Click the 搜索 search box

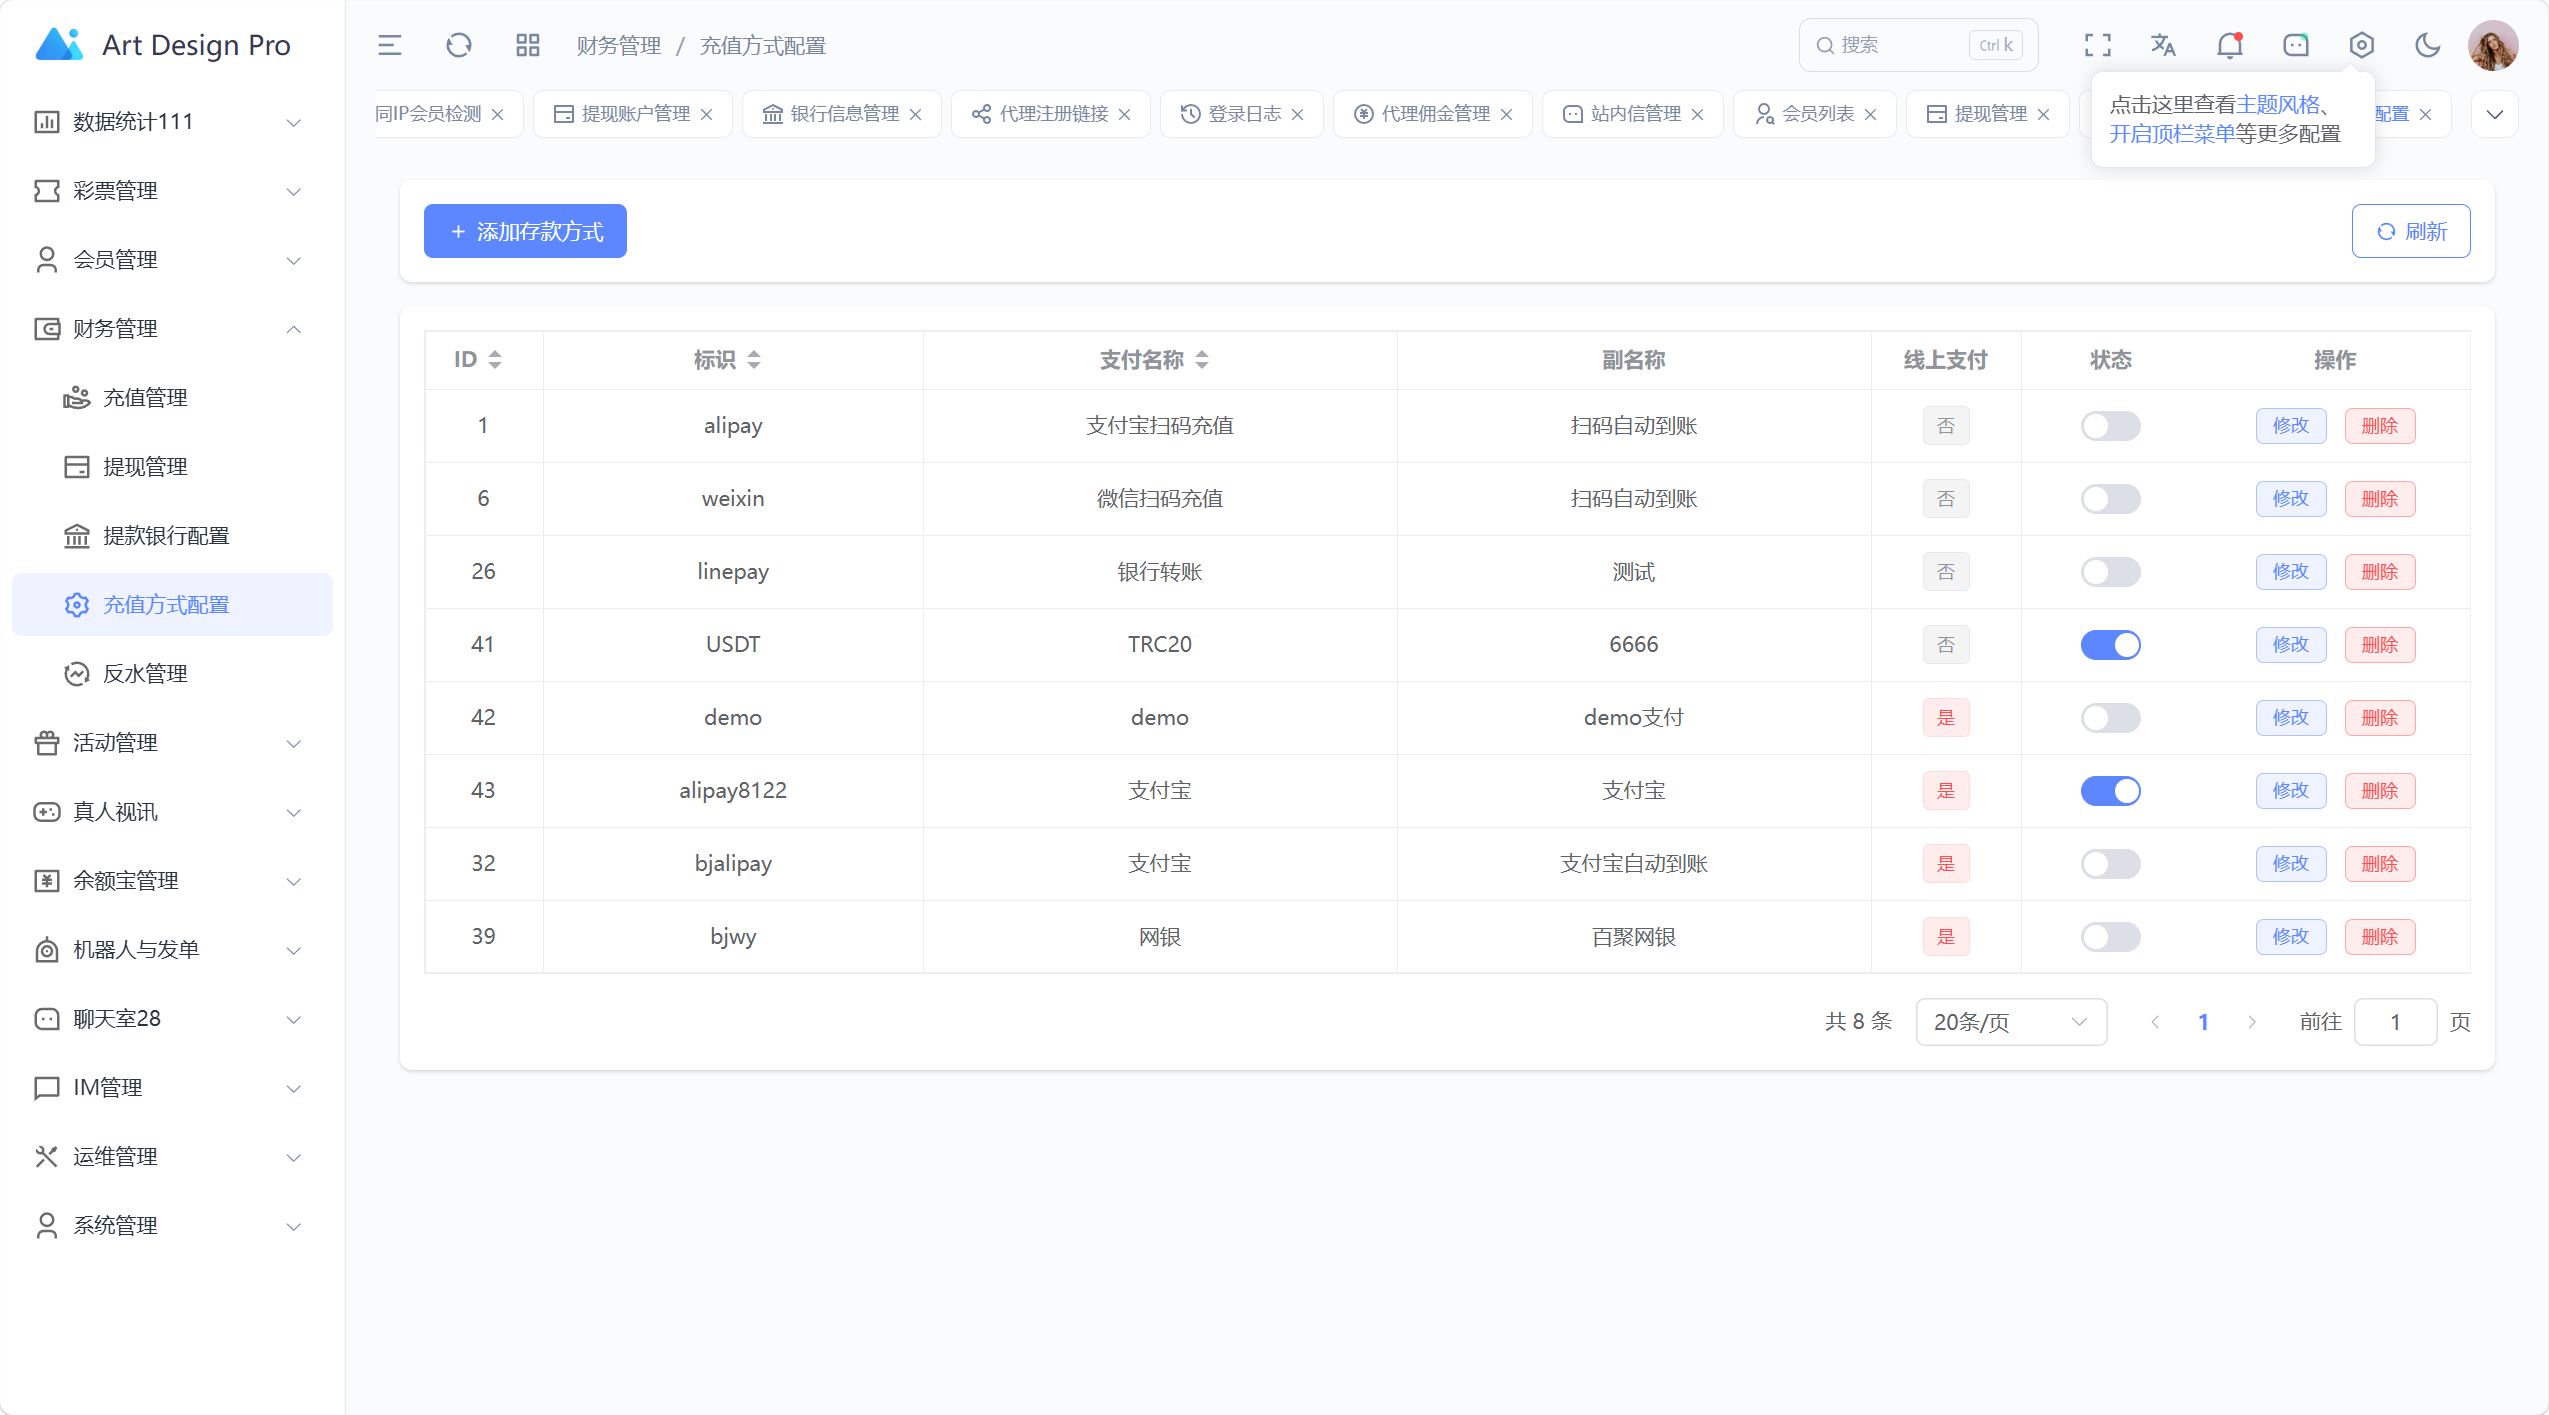click(x=1918, y=45)
